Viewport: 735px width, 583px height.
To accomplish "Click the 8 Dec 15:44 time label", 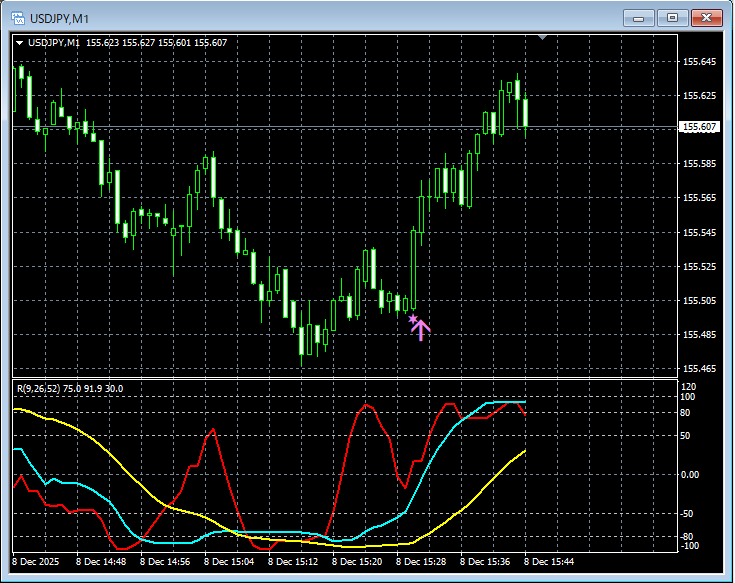I will click(549, 562).
